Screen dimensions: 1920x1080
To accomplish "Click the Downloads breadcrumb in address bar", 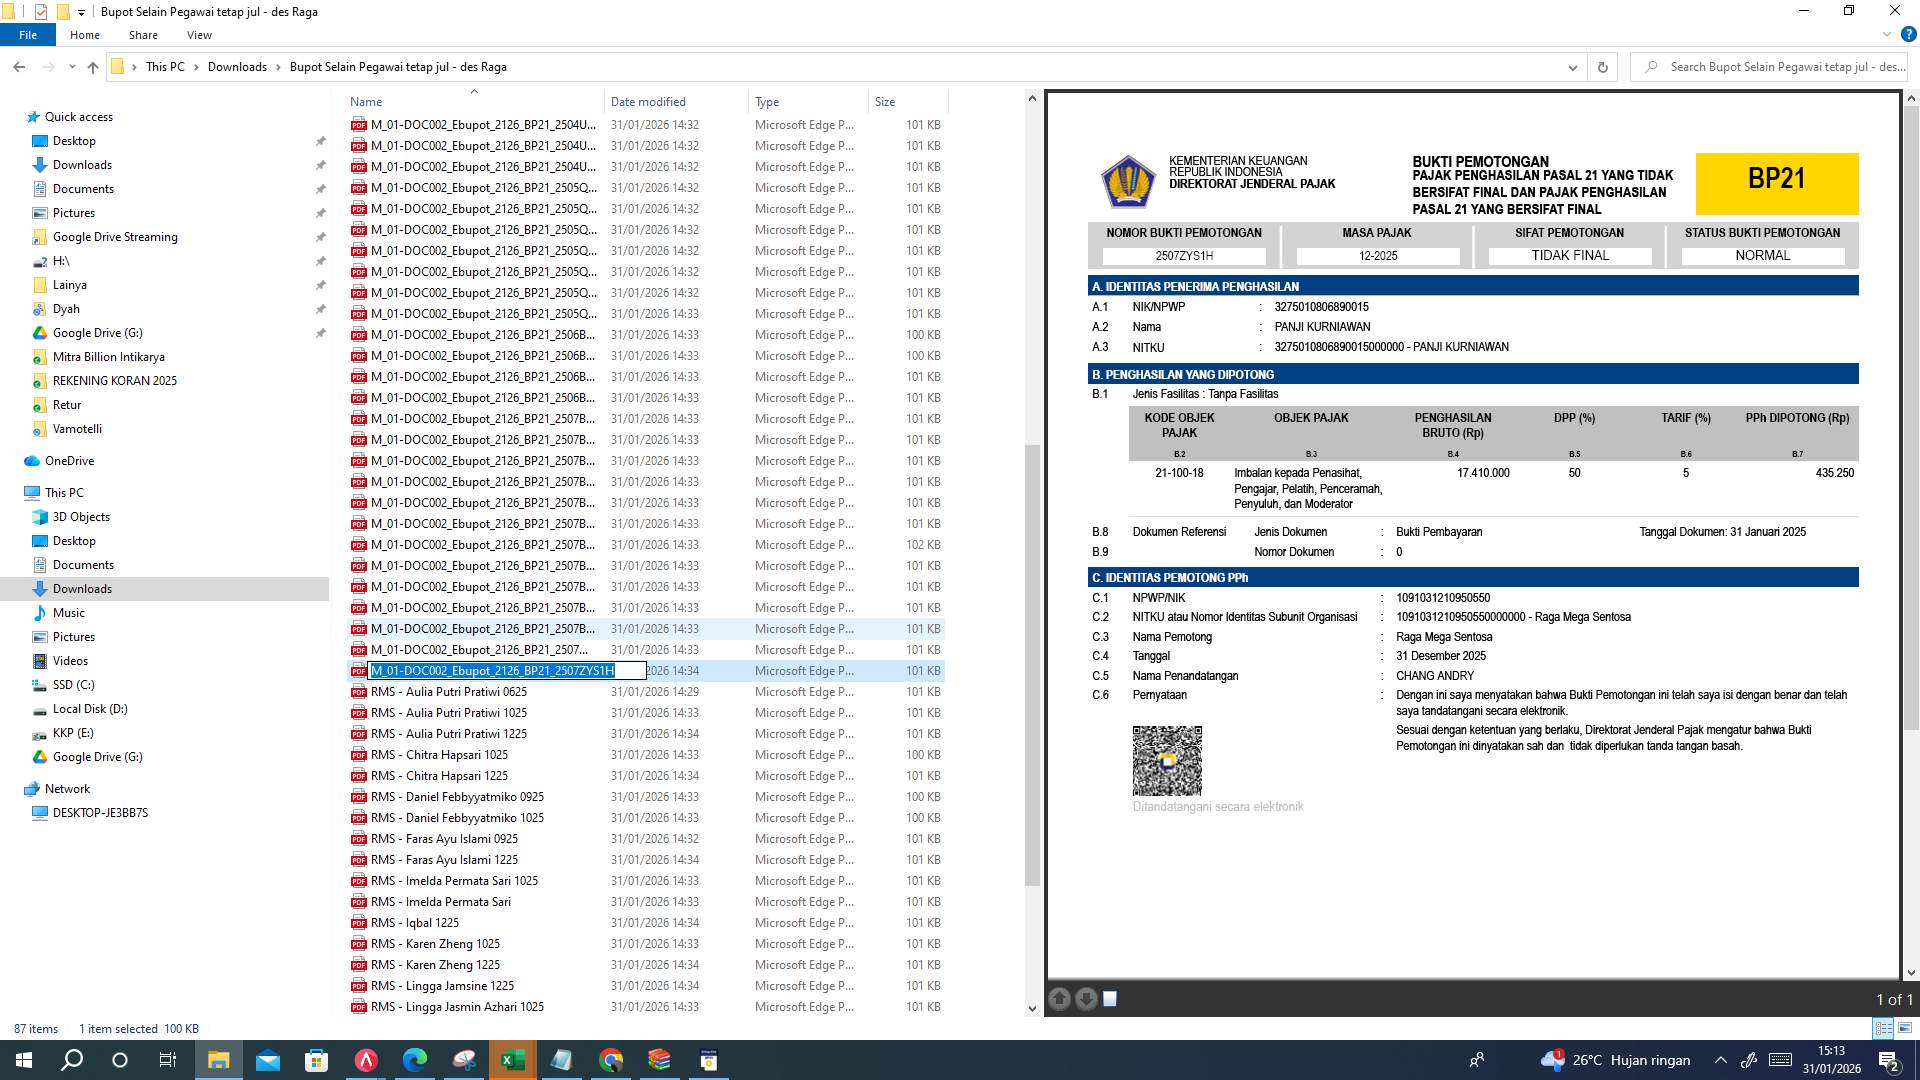I will click(238, 67).
